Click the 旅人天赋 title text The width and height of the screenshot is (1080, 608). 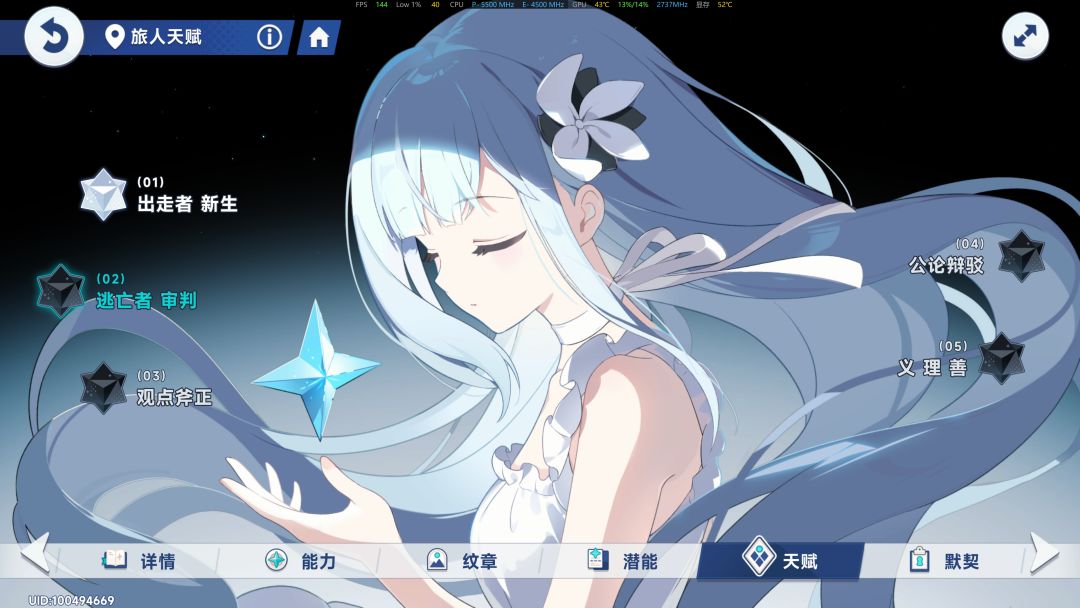point(166,36)
